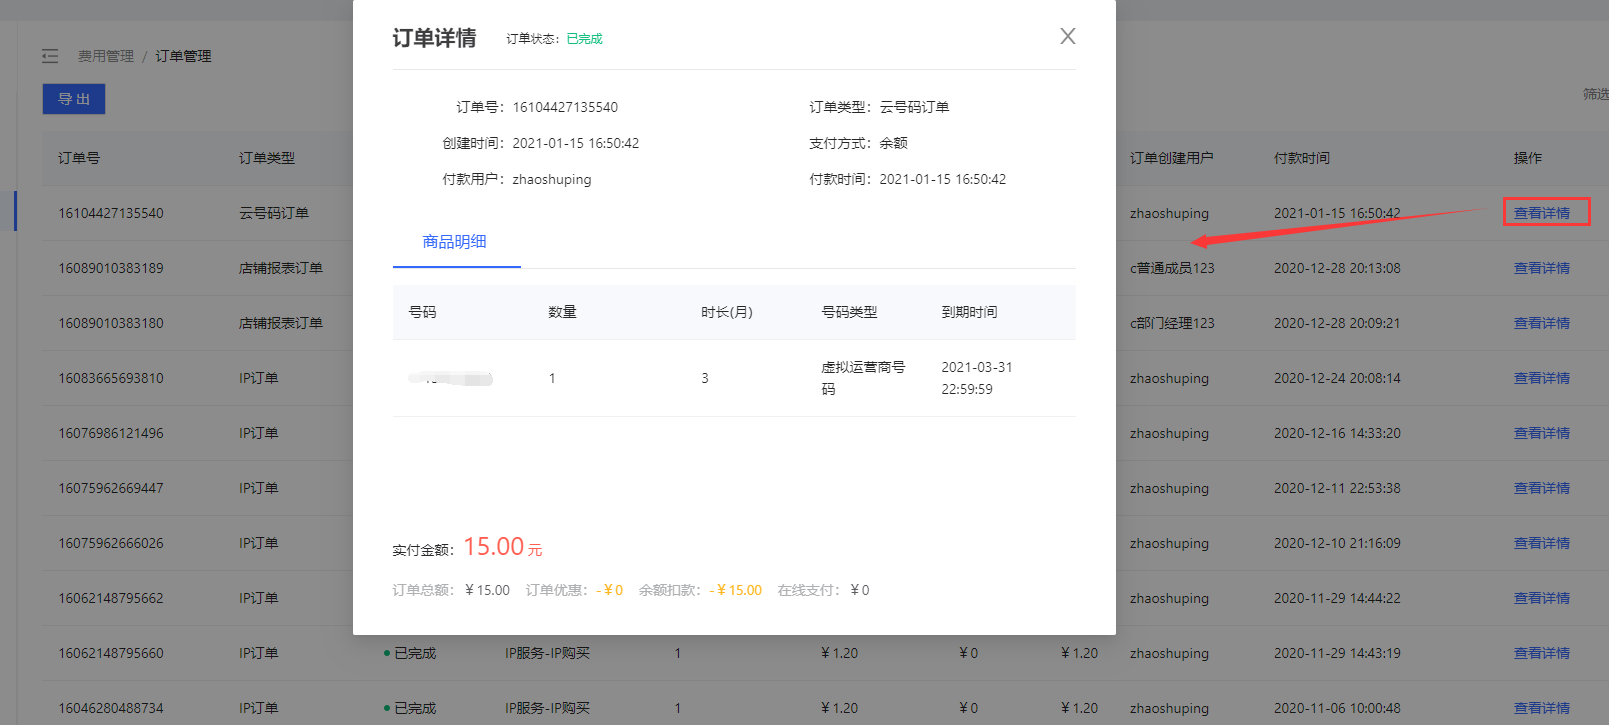Click order number 16083665693810 in table
The image size is (1609, 725).
coord(111,378)
